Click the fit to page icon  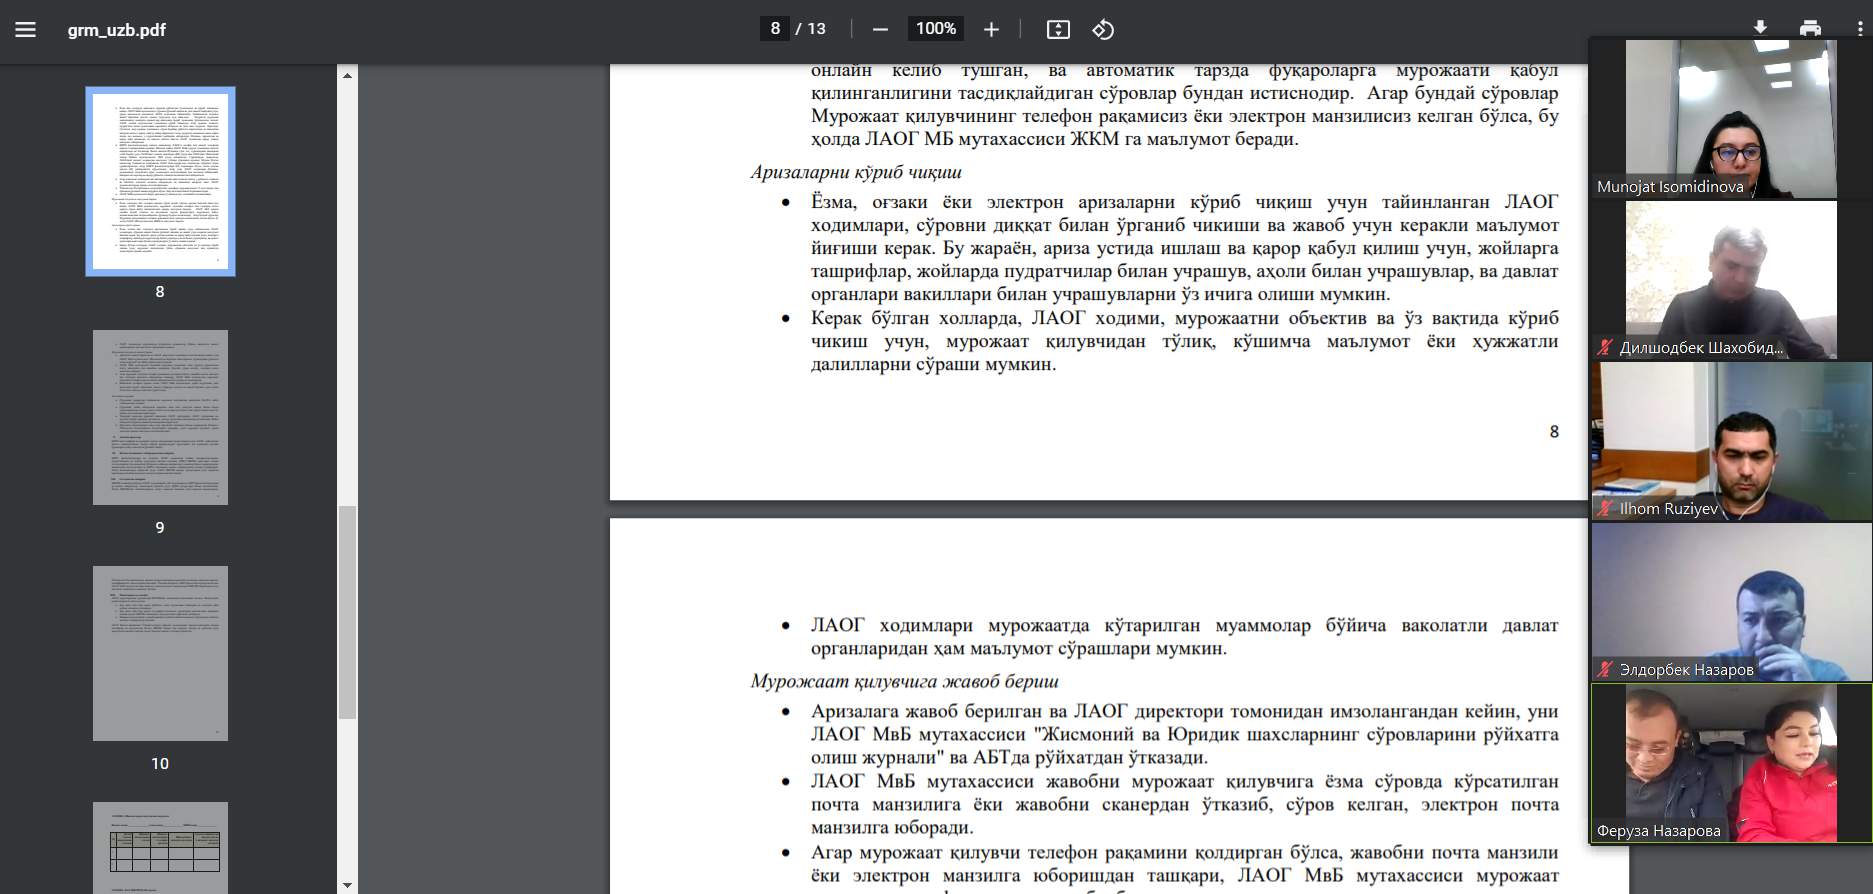(1057, 30)
